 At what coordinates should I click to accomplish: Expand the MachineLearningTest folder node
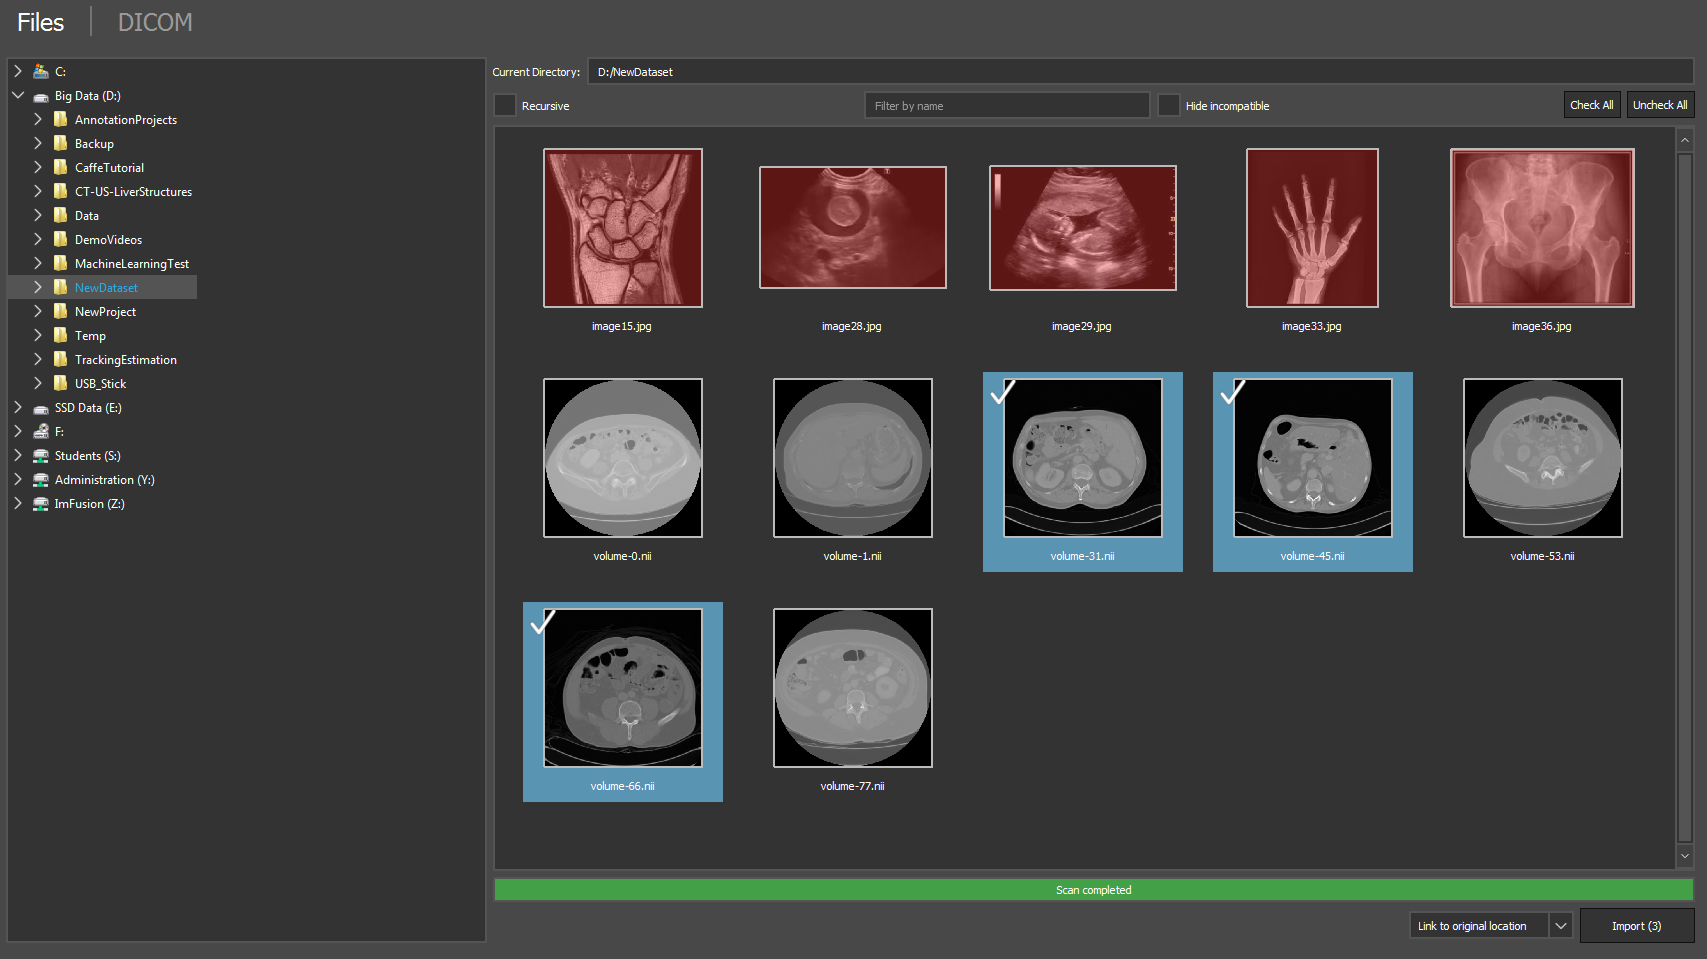click(38, 263)
